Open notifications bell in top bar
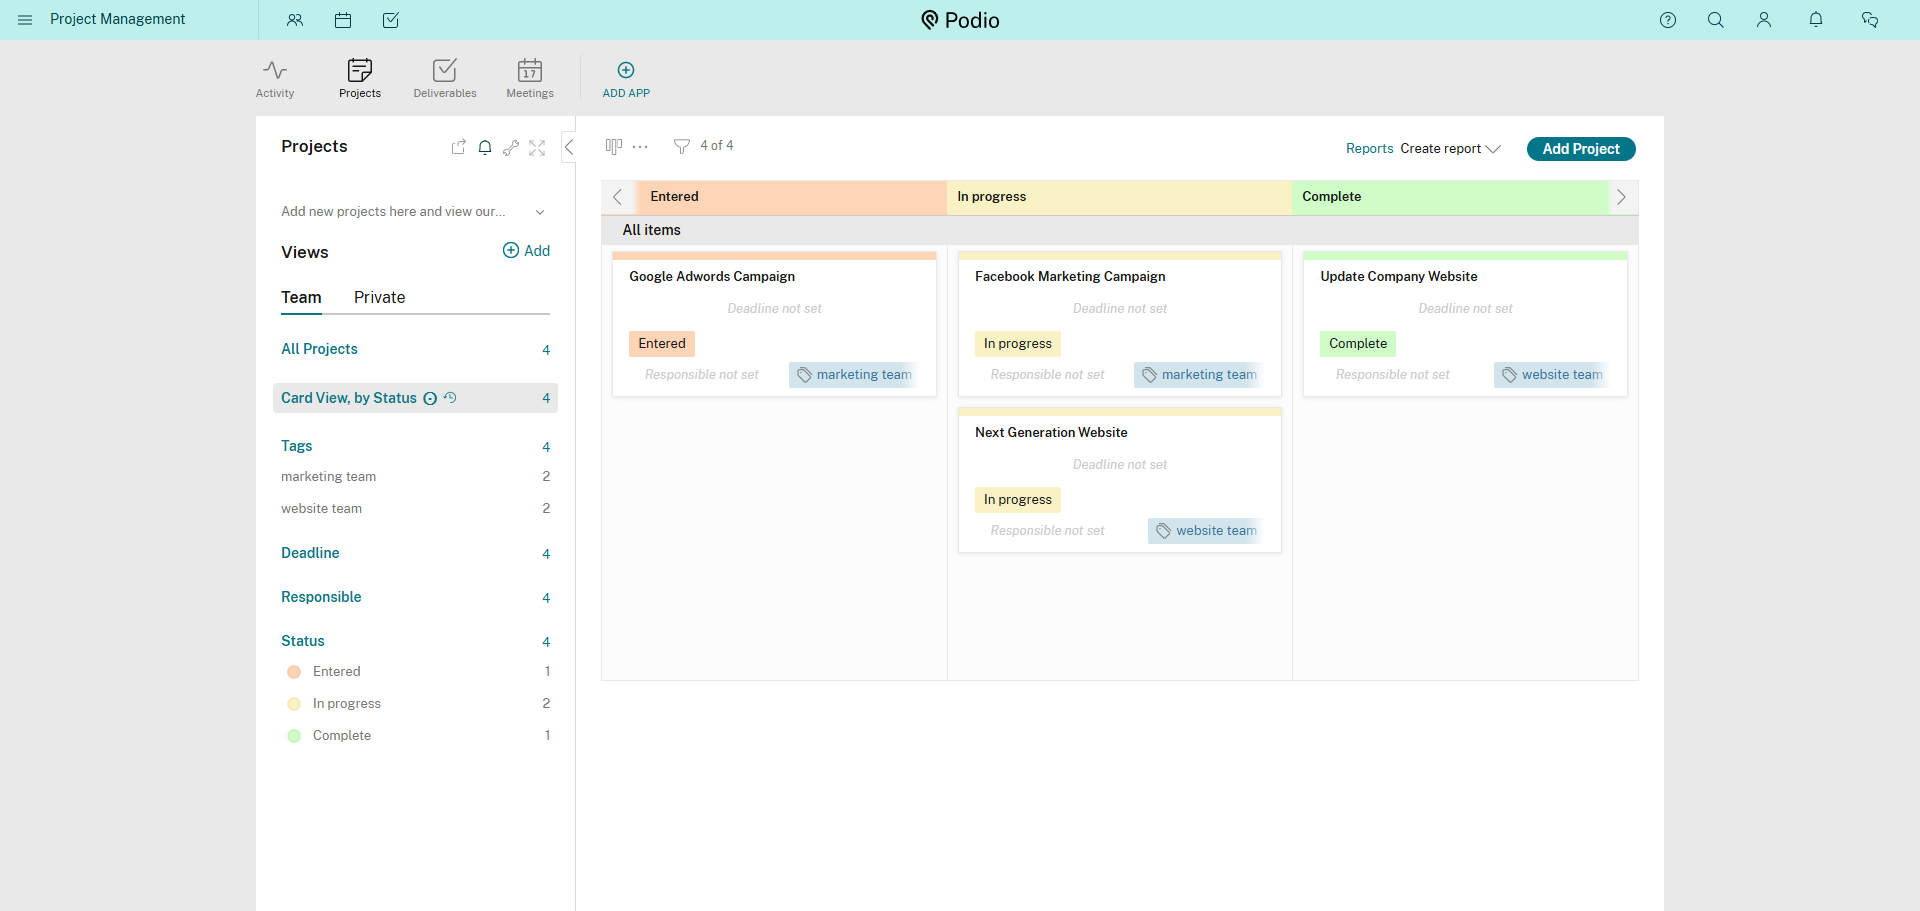Image resolution: width=1920 pixels, height=911 pixels. click(1815, 20)
